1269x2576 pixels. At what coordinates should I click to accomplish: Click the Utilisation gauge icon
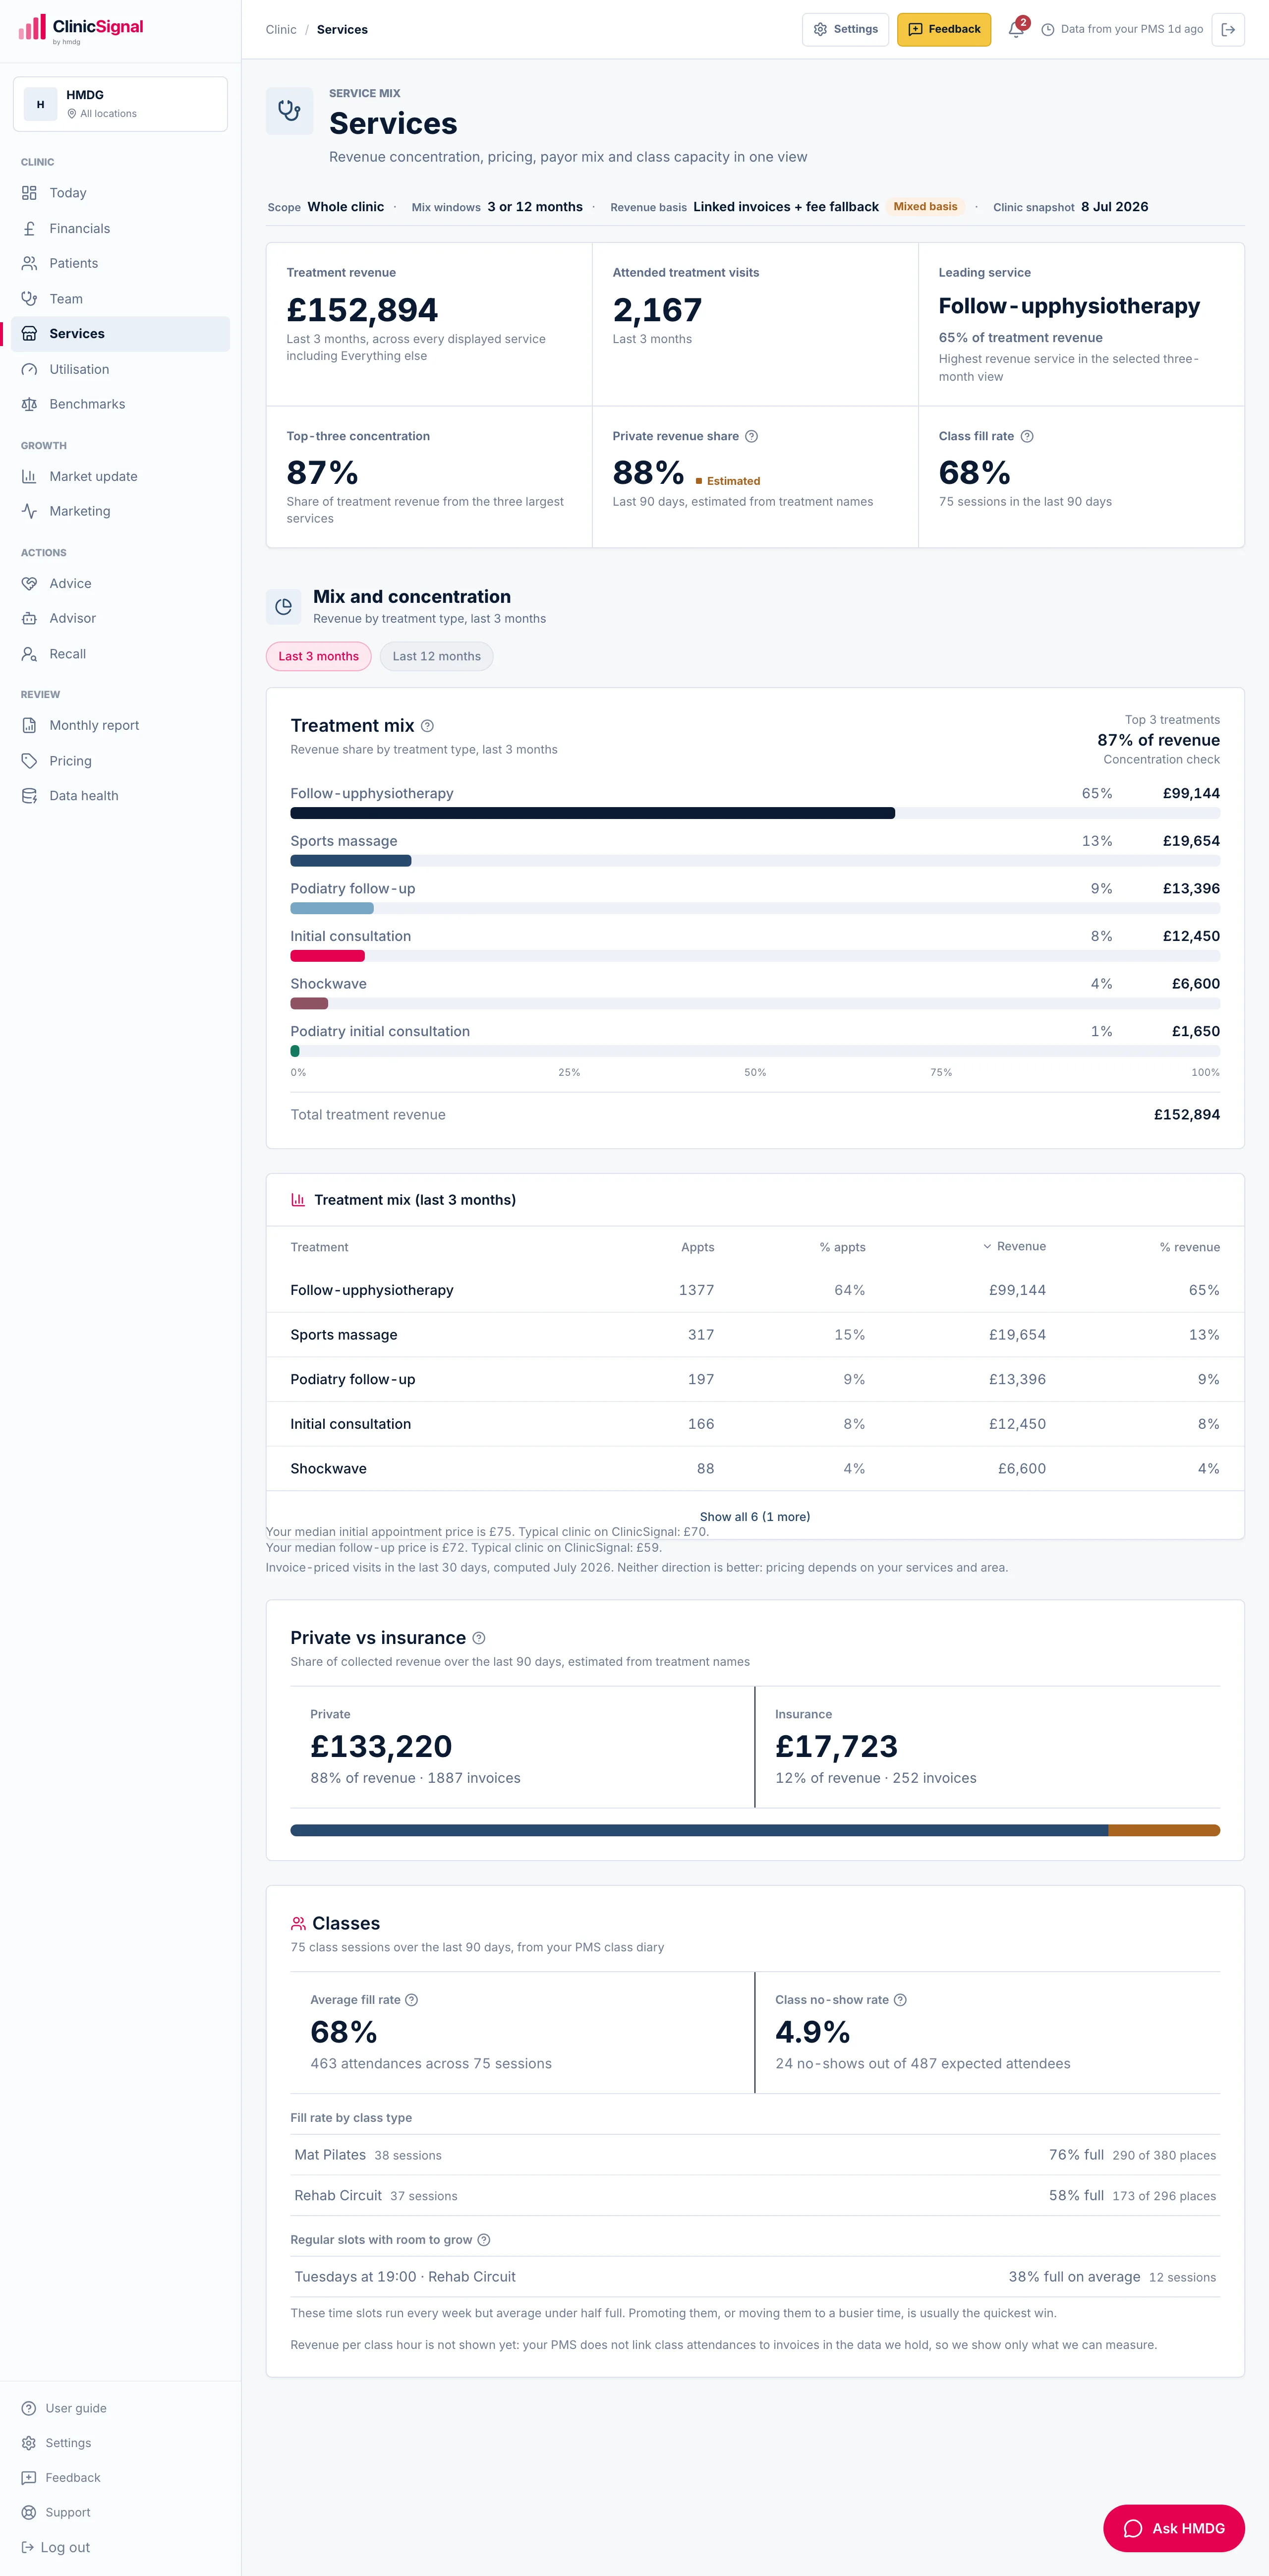29,369
